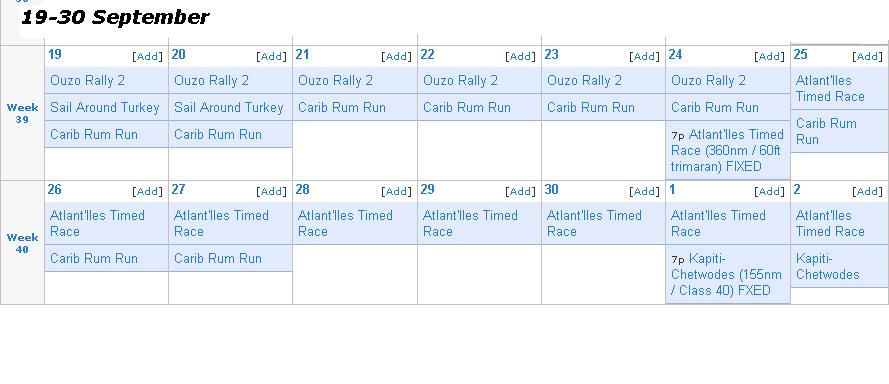889x384 pixels.
Task: Click the [Add] link for day 24
Action: click(x=769, y=56)
